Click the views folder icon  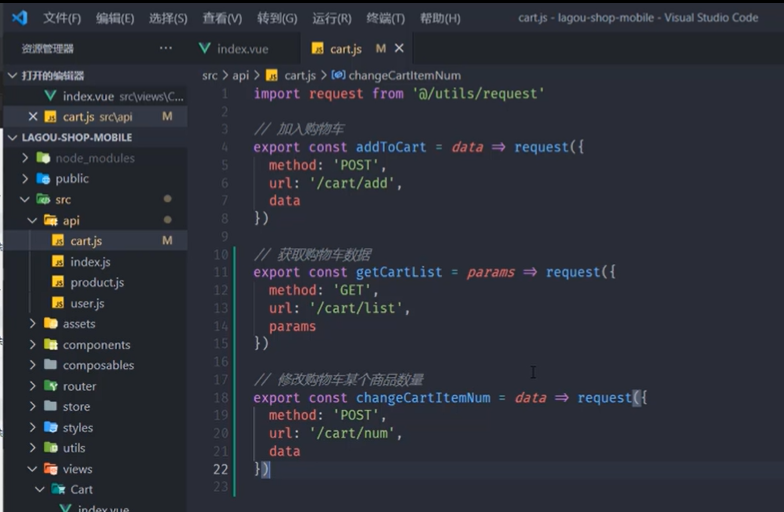(x=51, y=469)
